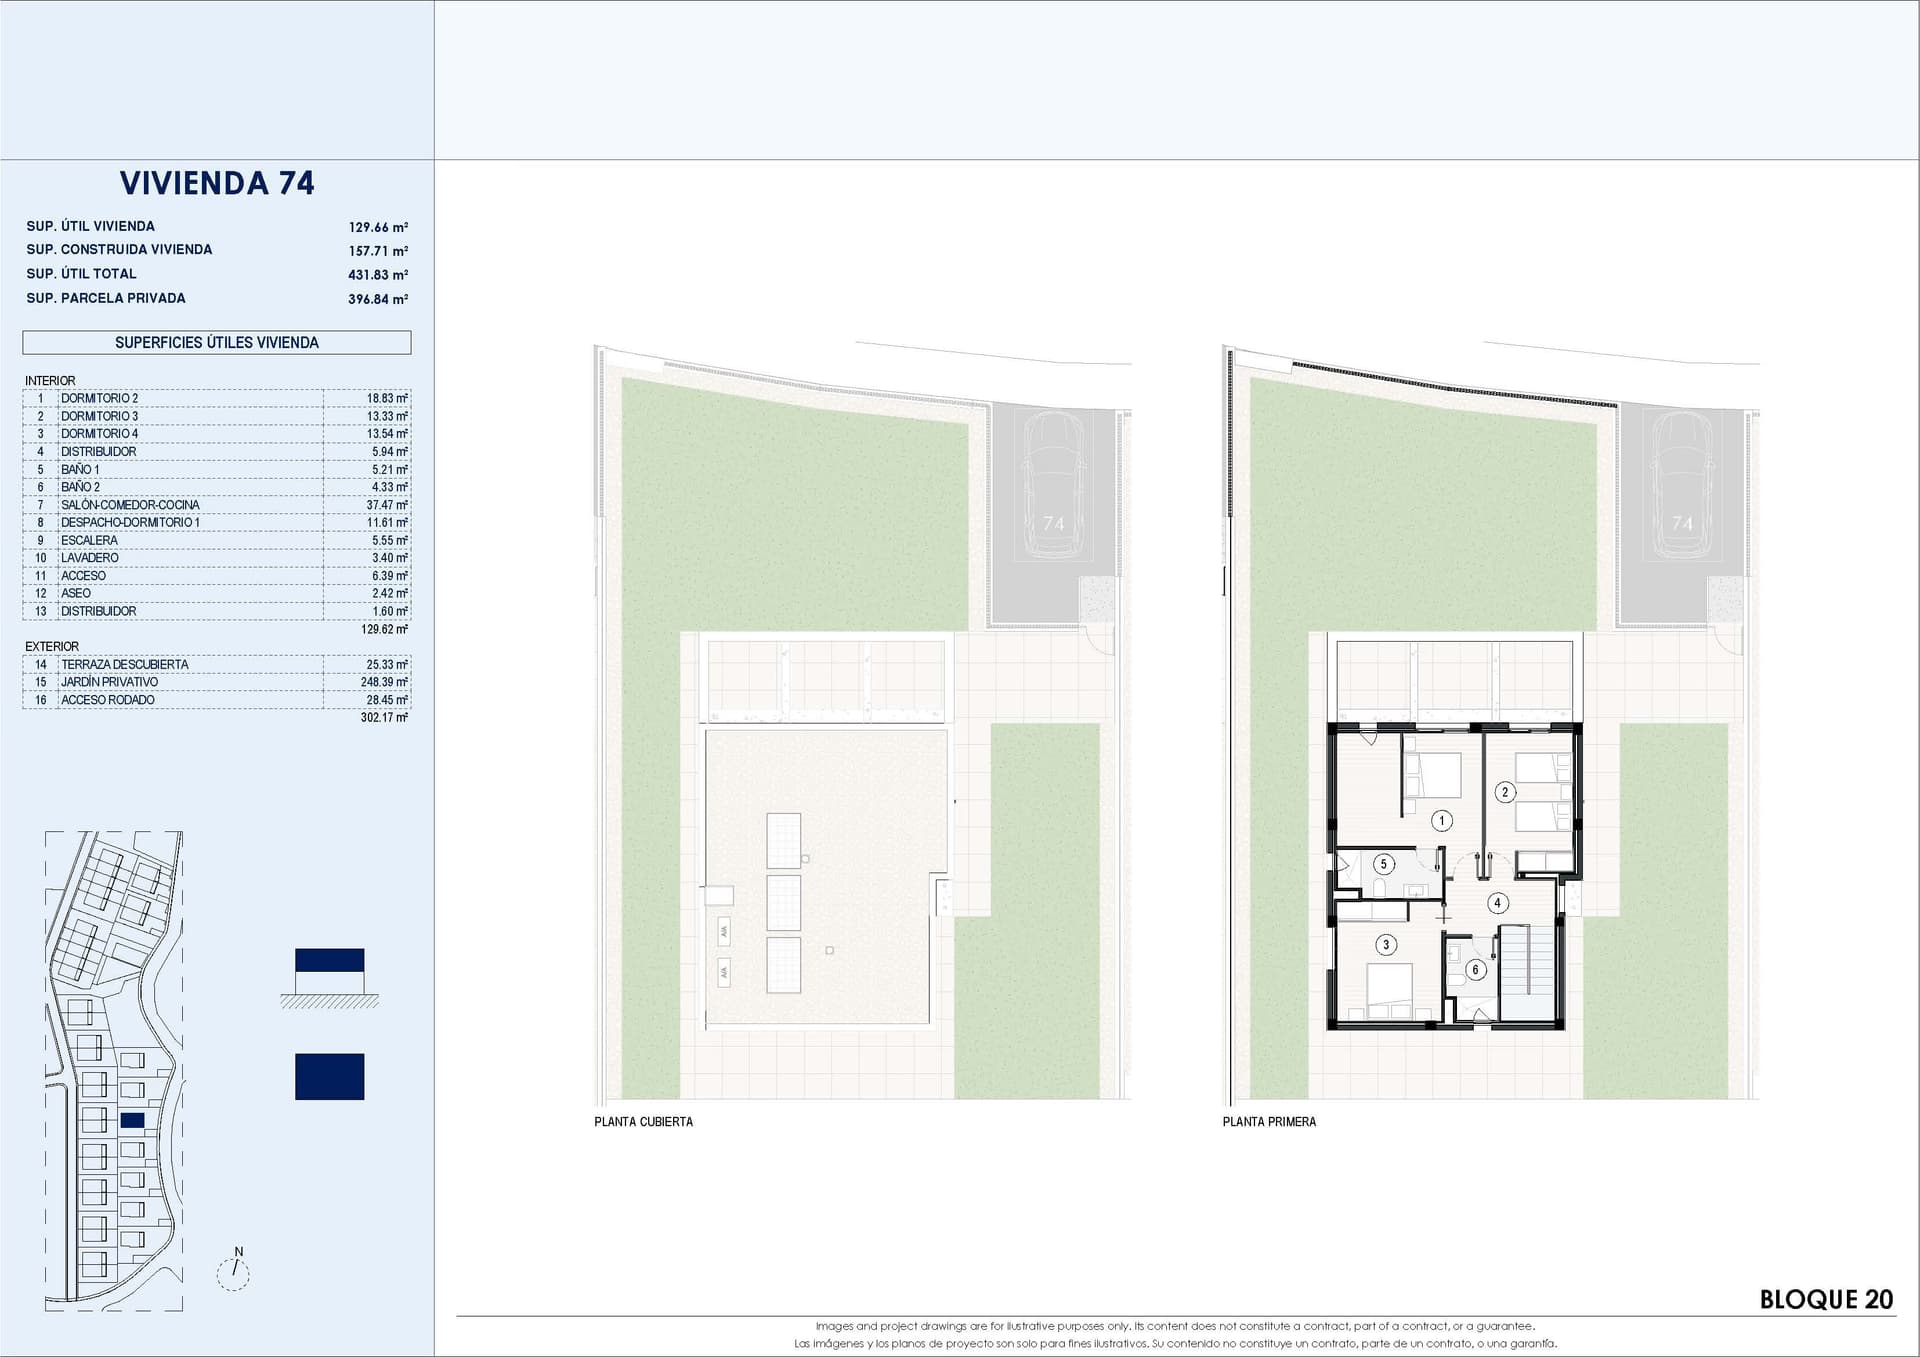This screenshot has height=1357, width=1920.
Task: Select circled marker 5 in bathroom
Action: point(1384,864)
